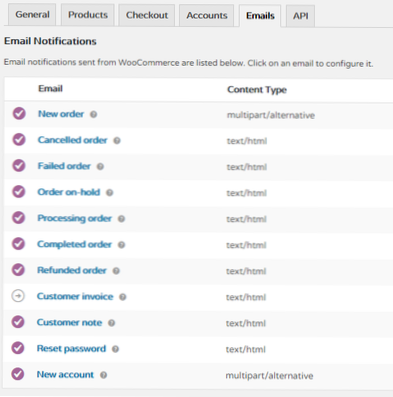Open the Refunded order email settings
The image size is (393, 397).
(72, 270)
